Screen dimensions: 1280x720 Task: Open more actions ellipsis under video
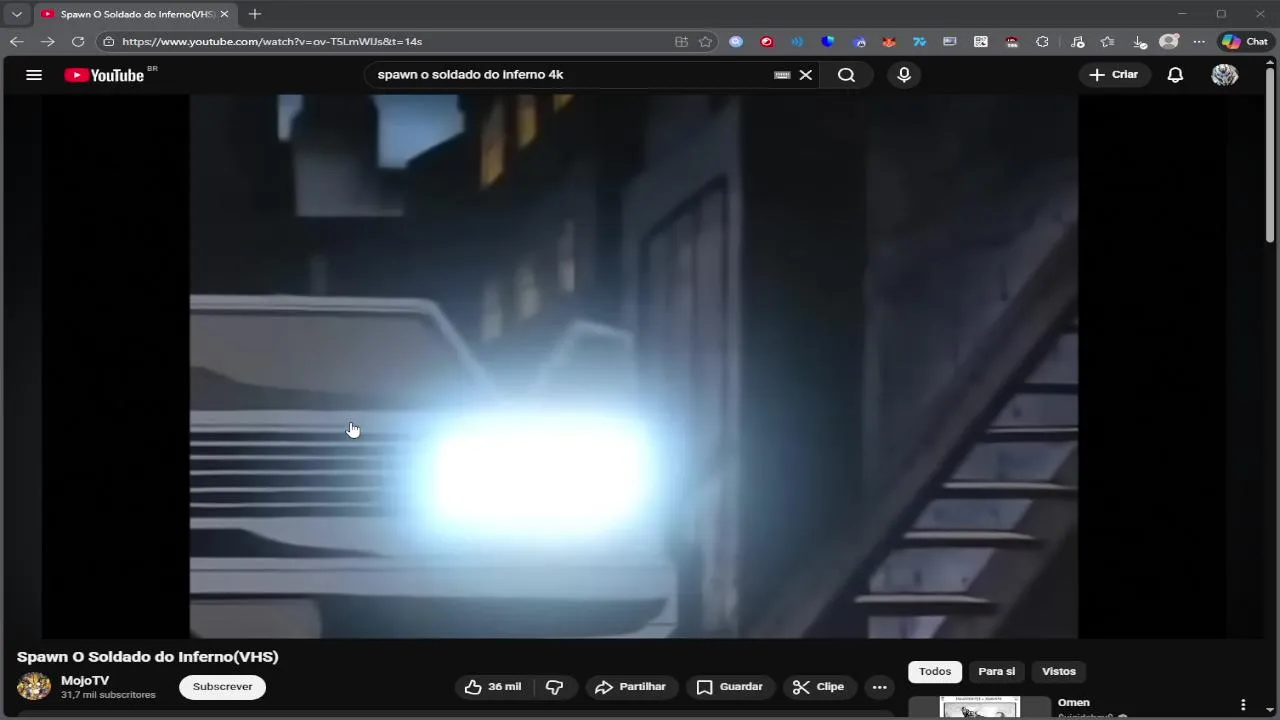coord(879,687)
